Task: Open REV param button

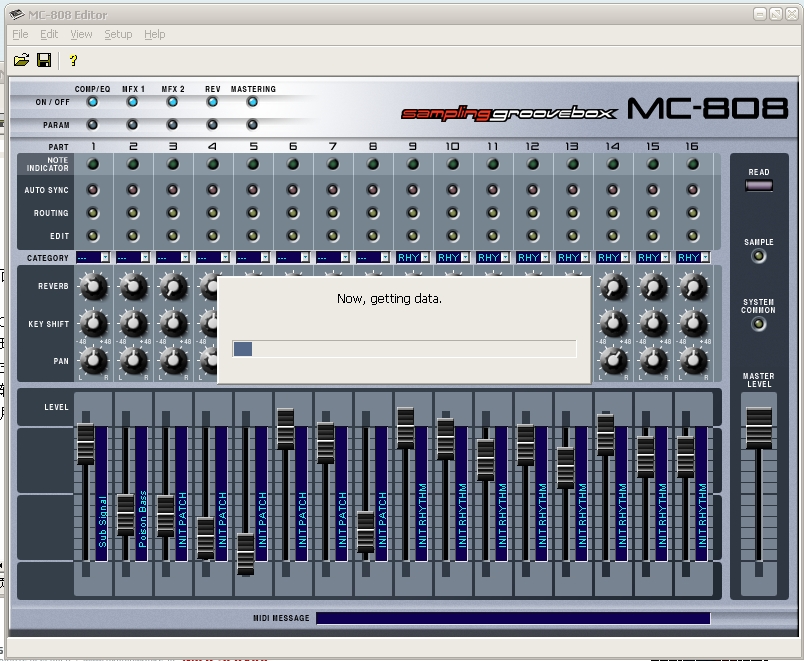Action: (x=212, y=125)
